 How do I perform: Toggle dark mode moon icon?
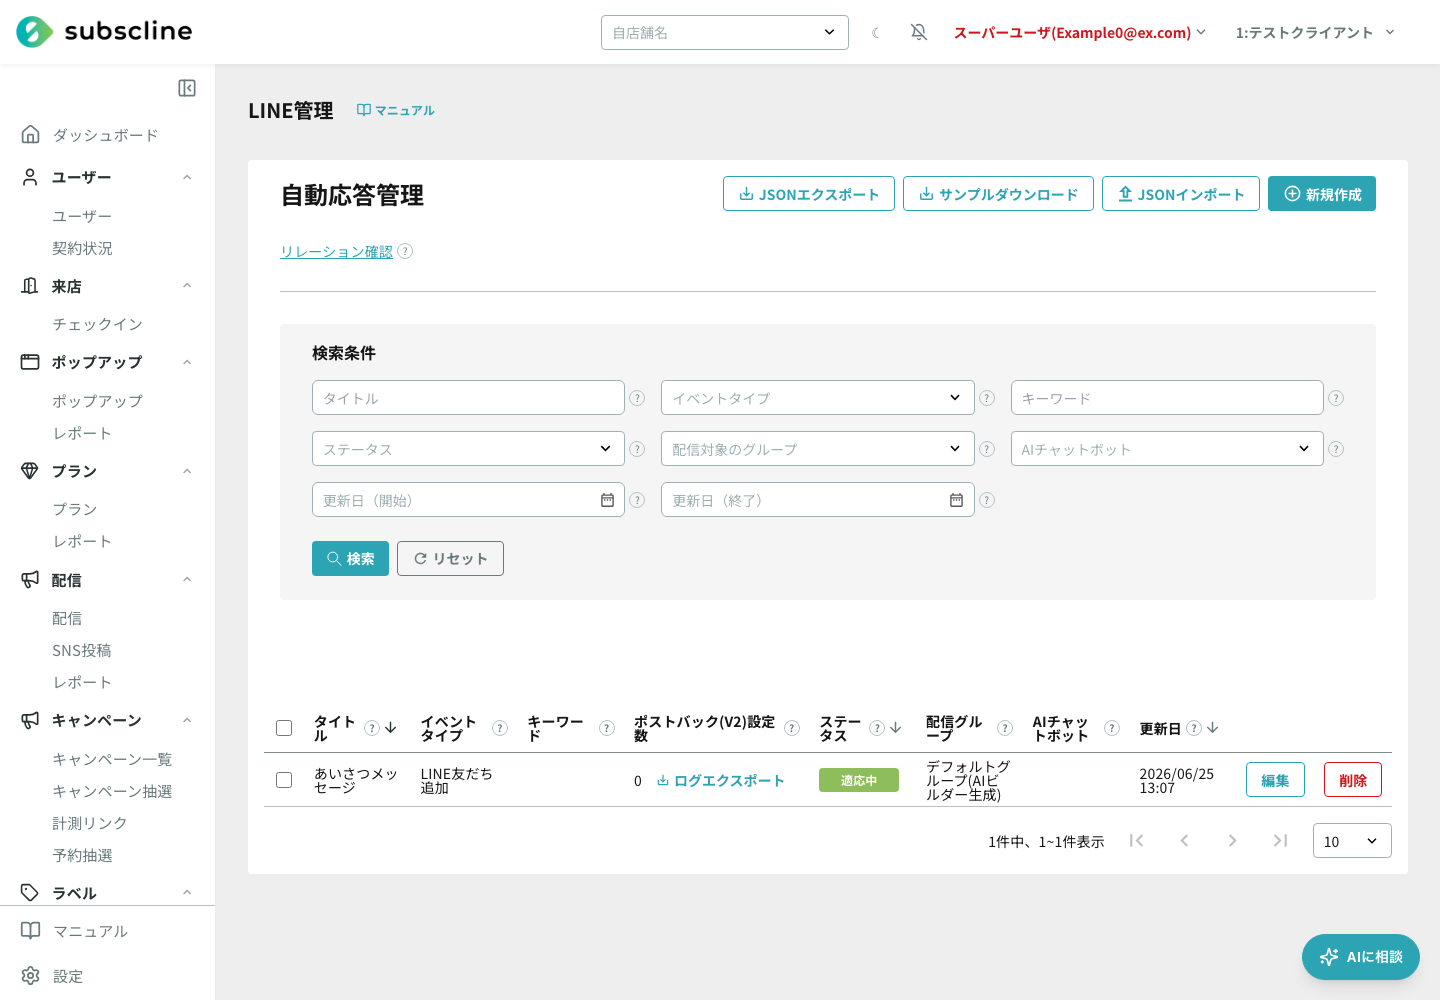pos(876,33)
